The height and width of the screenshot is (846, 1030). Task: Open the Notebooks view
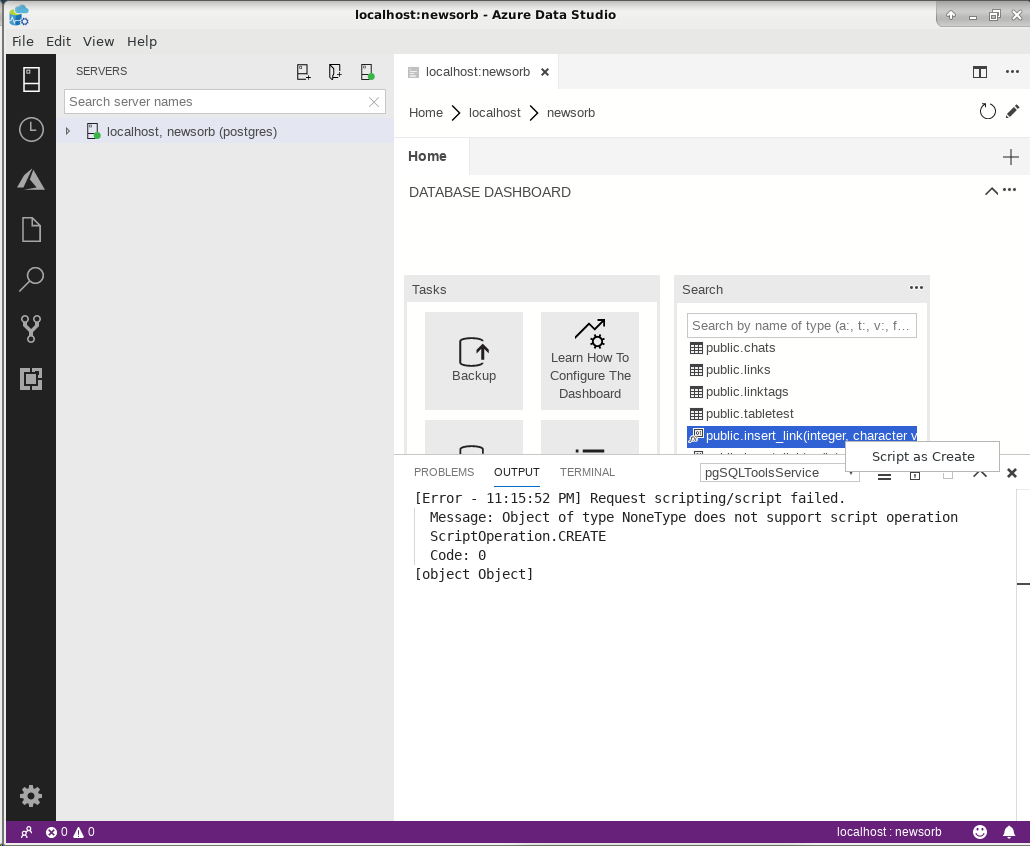[31, 229]
